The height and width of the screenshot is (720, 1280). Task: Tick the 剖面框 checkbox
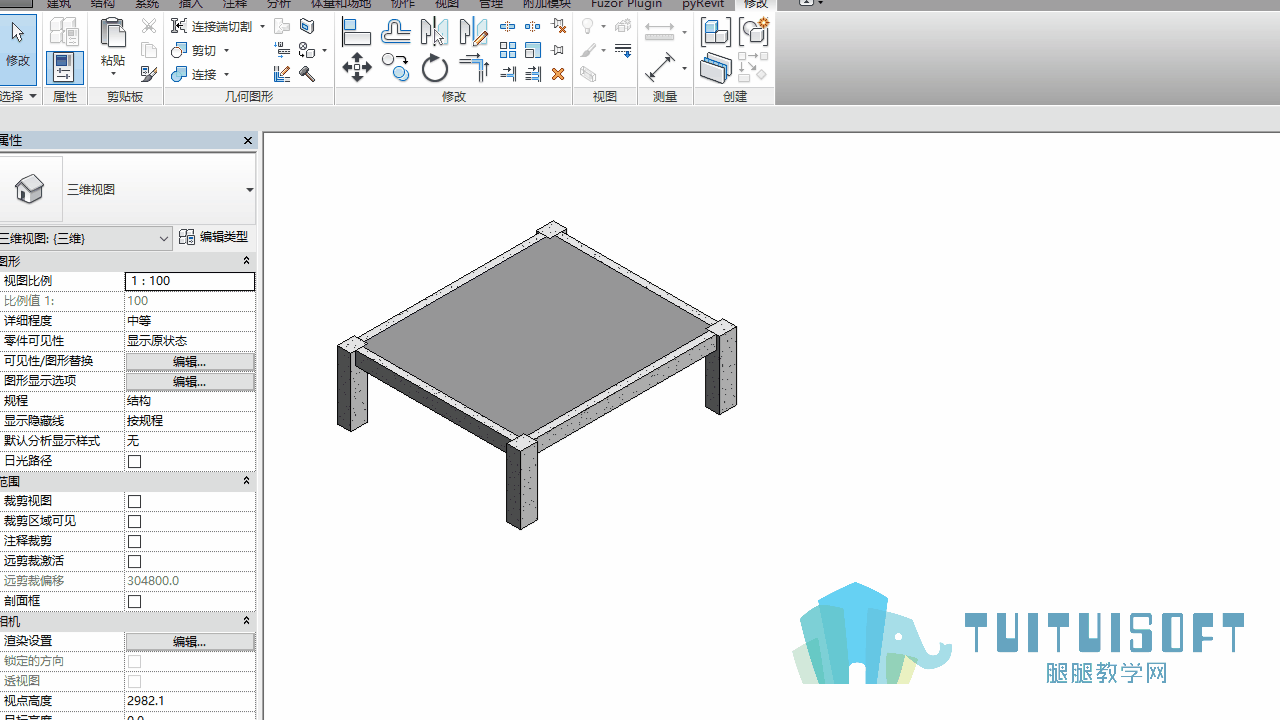pyautogui.click(x=135, y=601)
